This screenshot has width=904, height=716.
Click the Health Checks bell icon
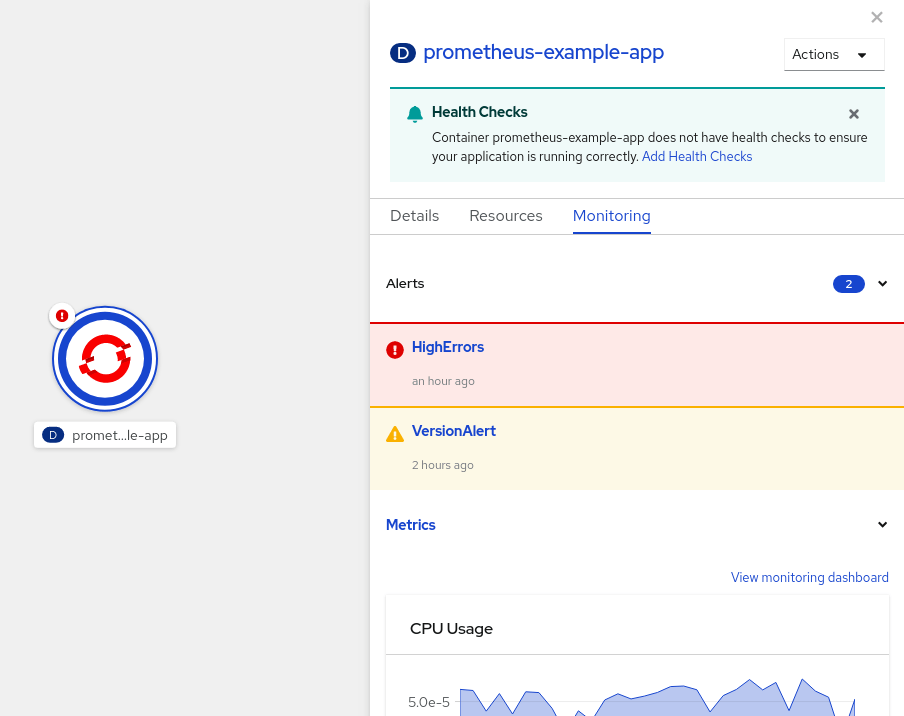tap(414, 113)
